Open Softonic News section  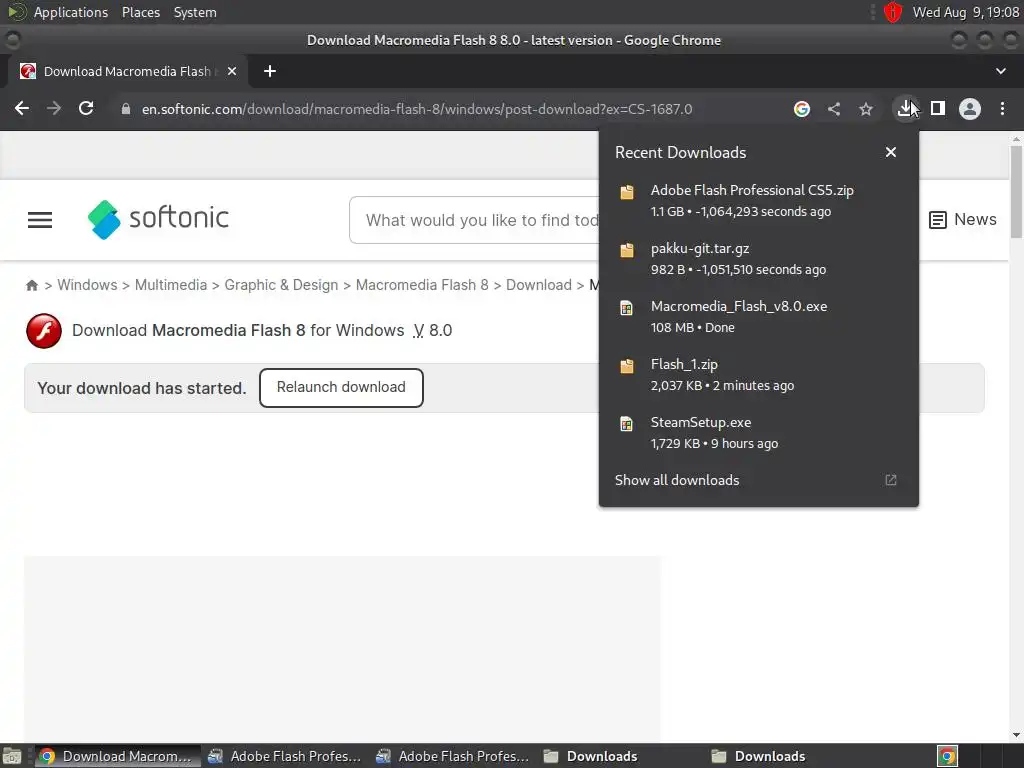click(x=963, y=219)
